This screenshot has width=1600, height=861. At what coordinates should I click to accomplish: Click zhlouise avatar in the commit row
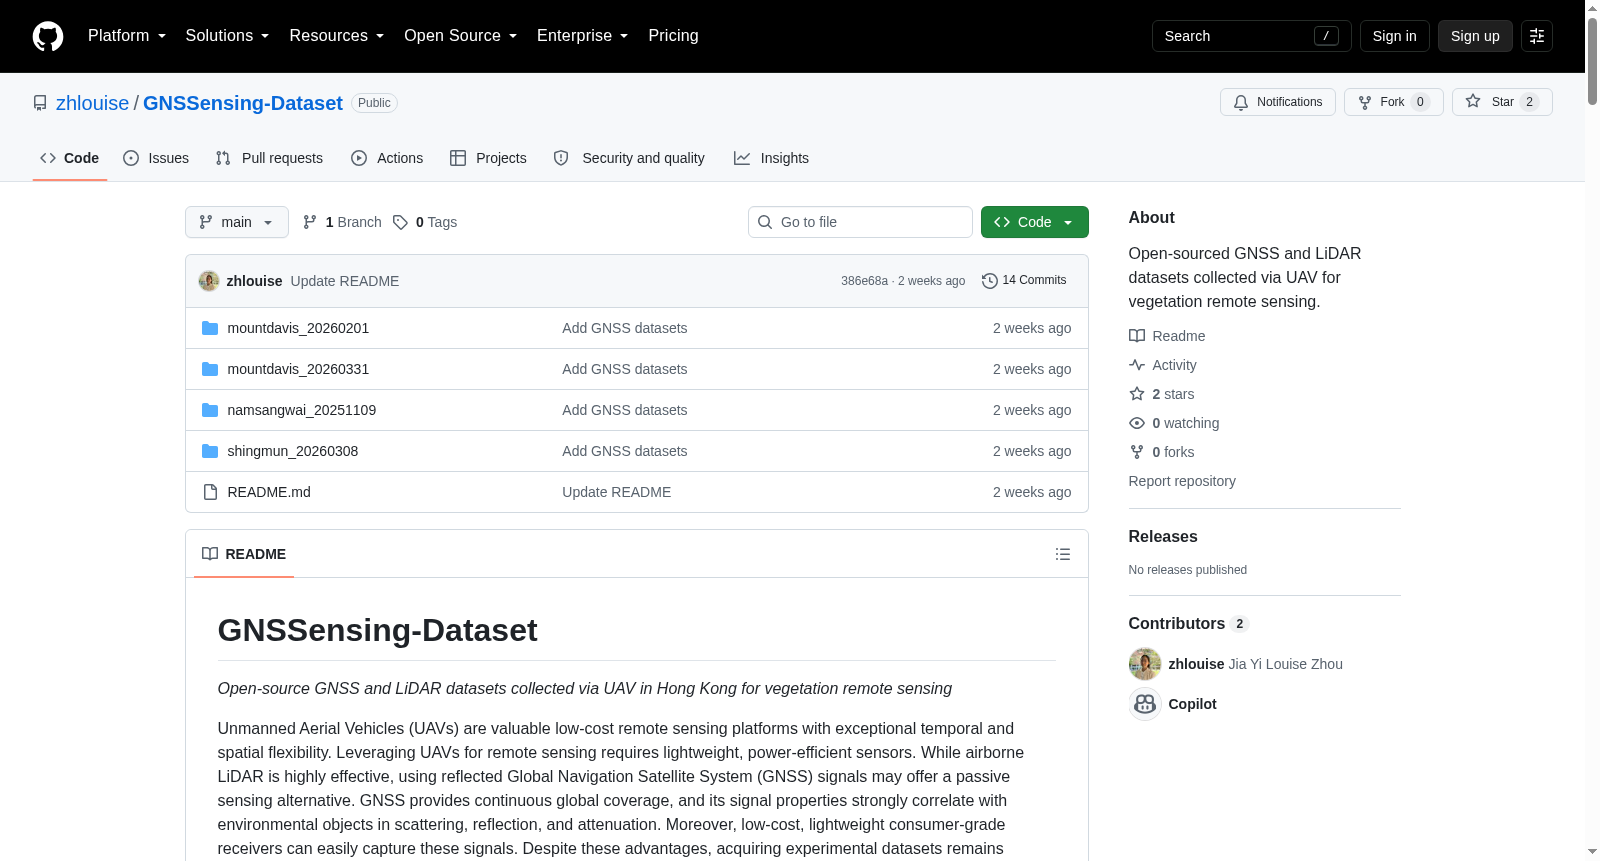point(209,281)
